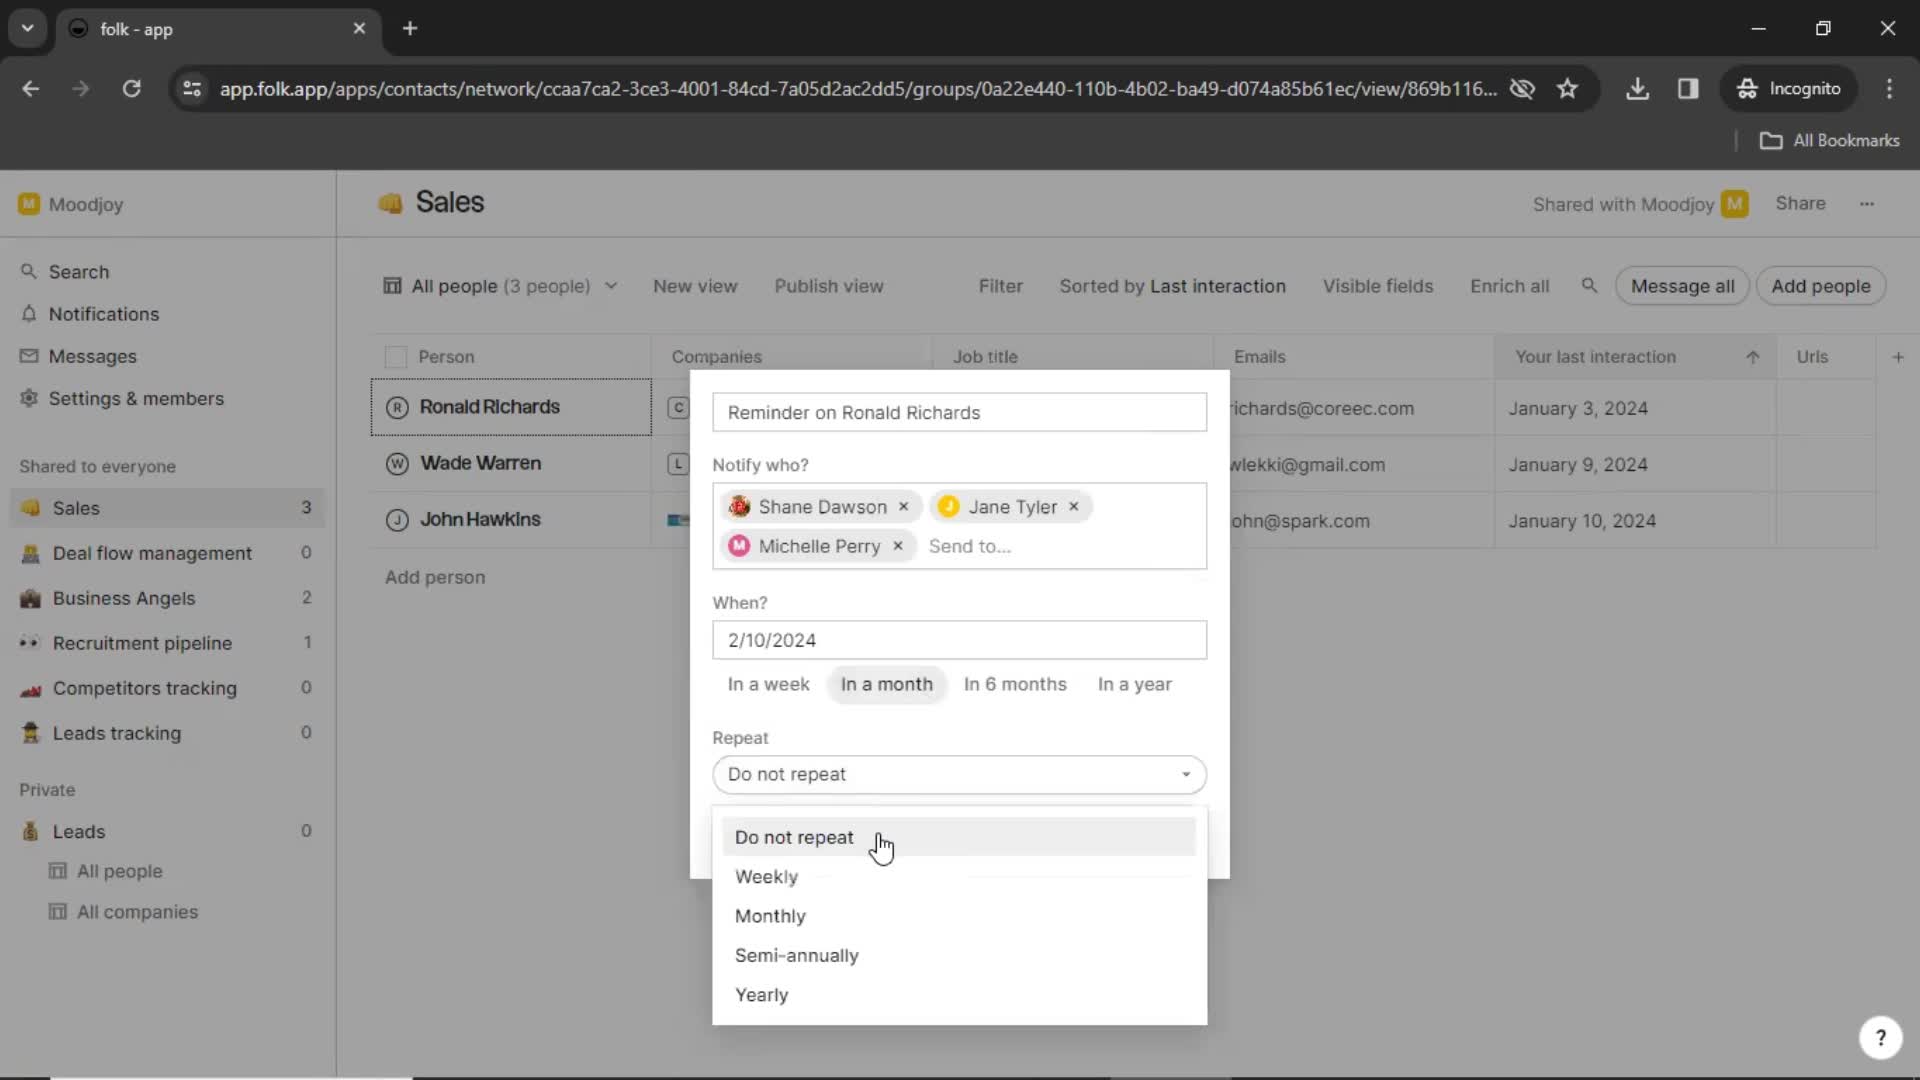1920x1080 pixels.
Task: Click the reminder title input field
Action: click(x=959, y=411)
